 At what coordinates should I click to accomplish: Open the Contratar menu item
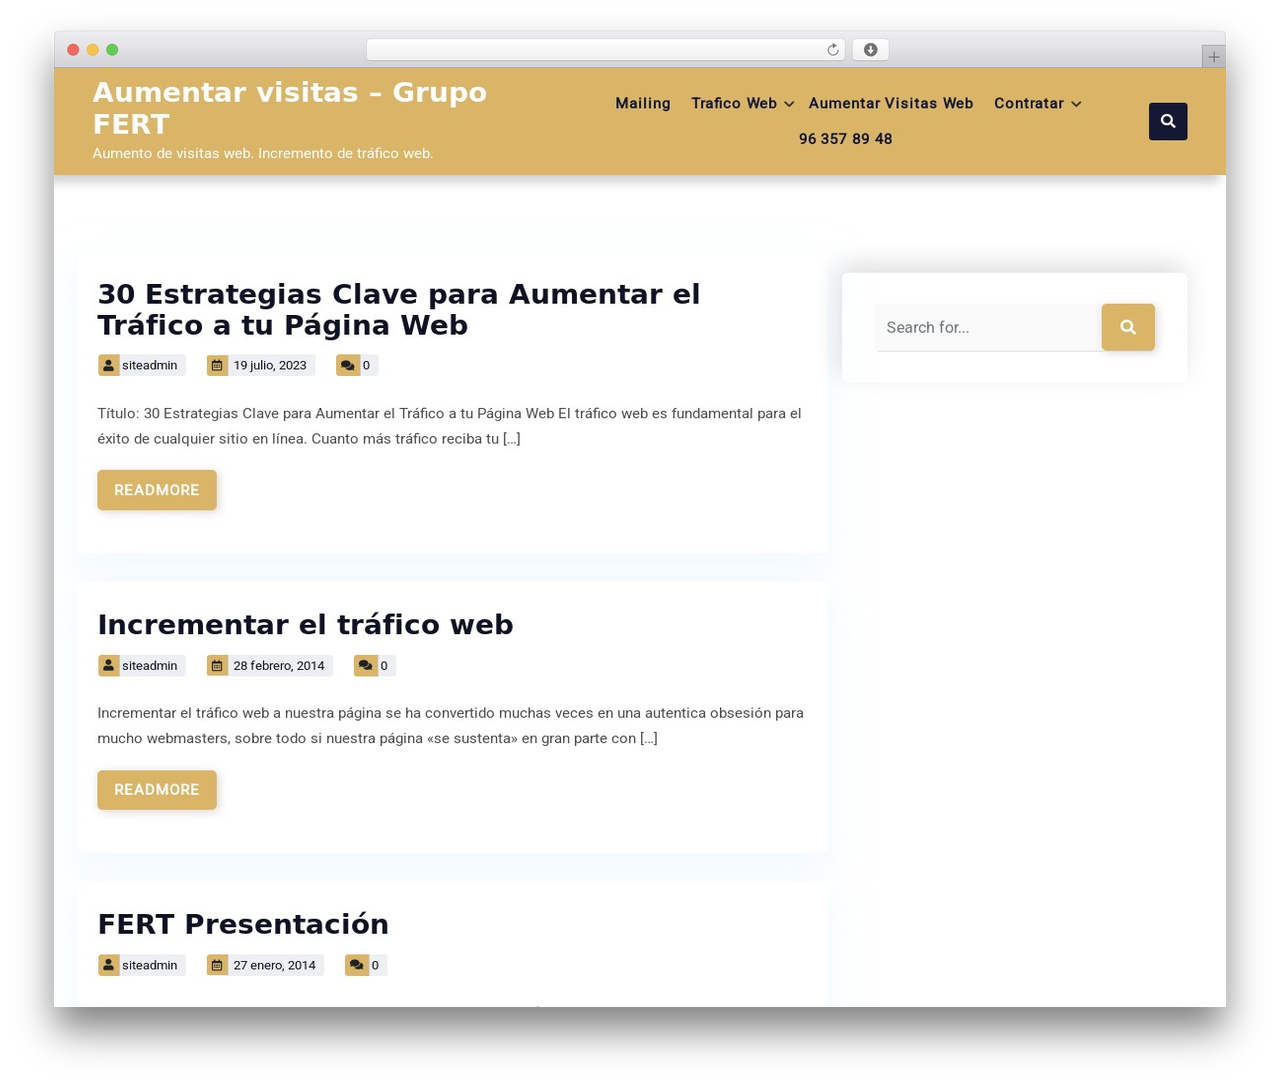(1029, 103)
